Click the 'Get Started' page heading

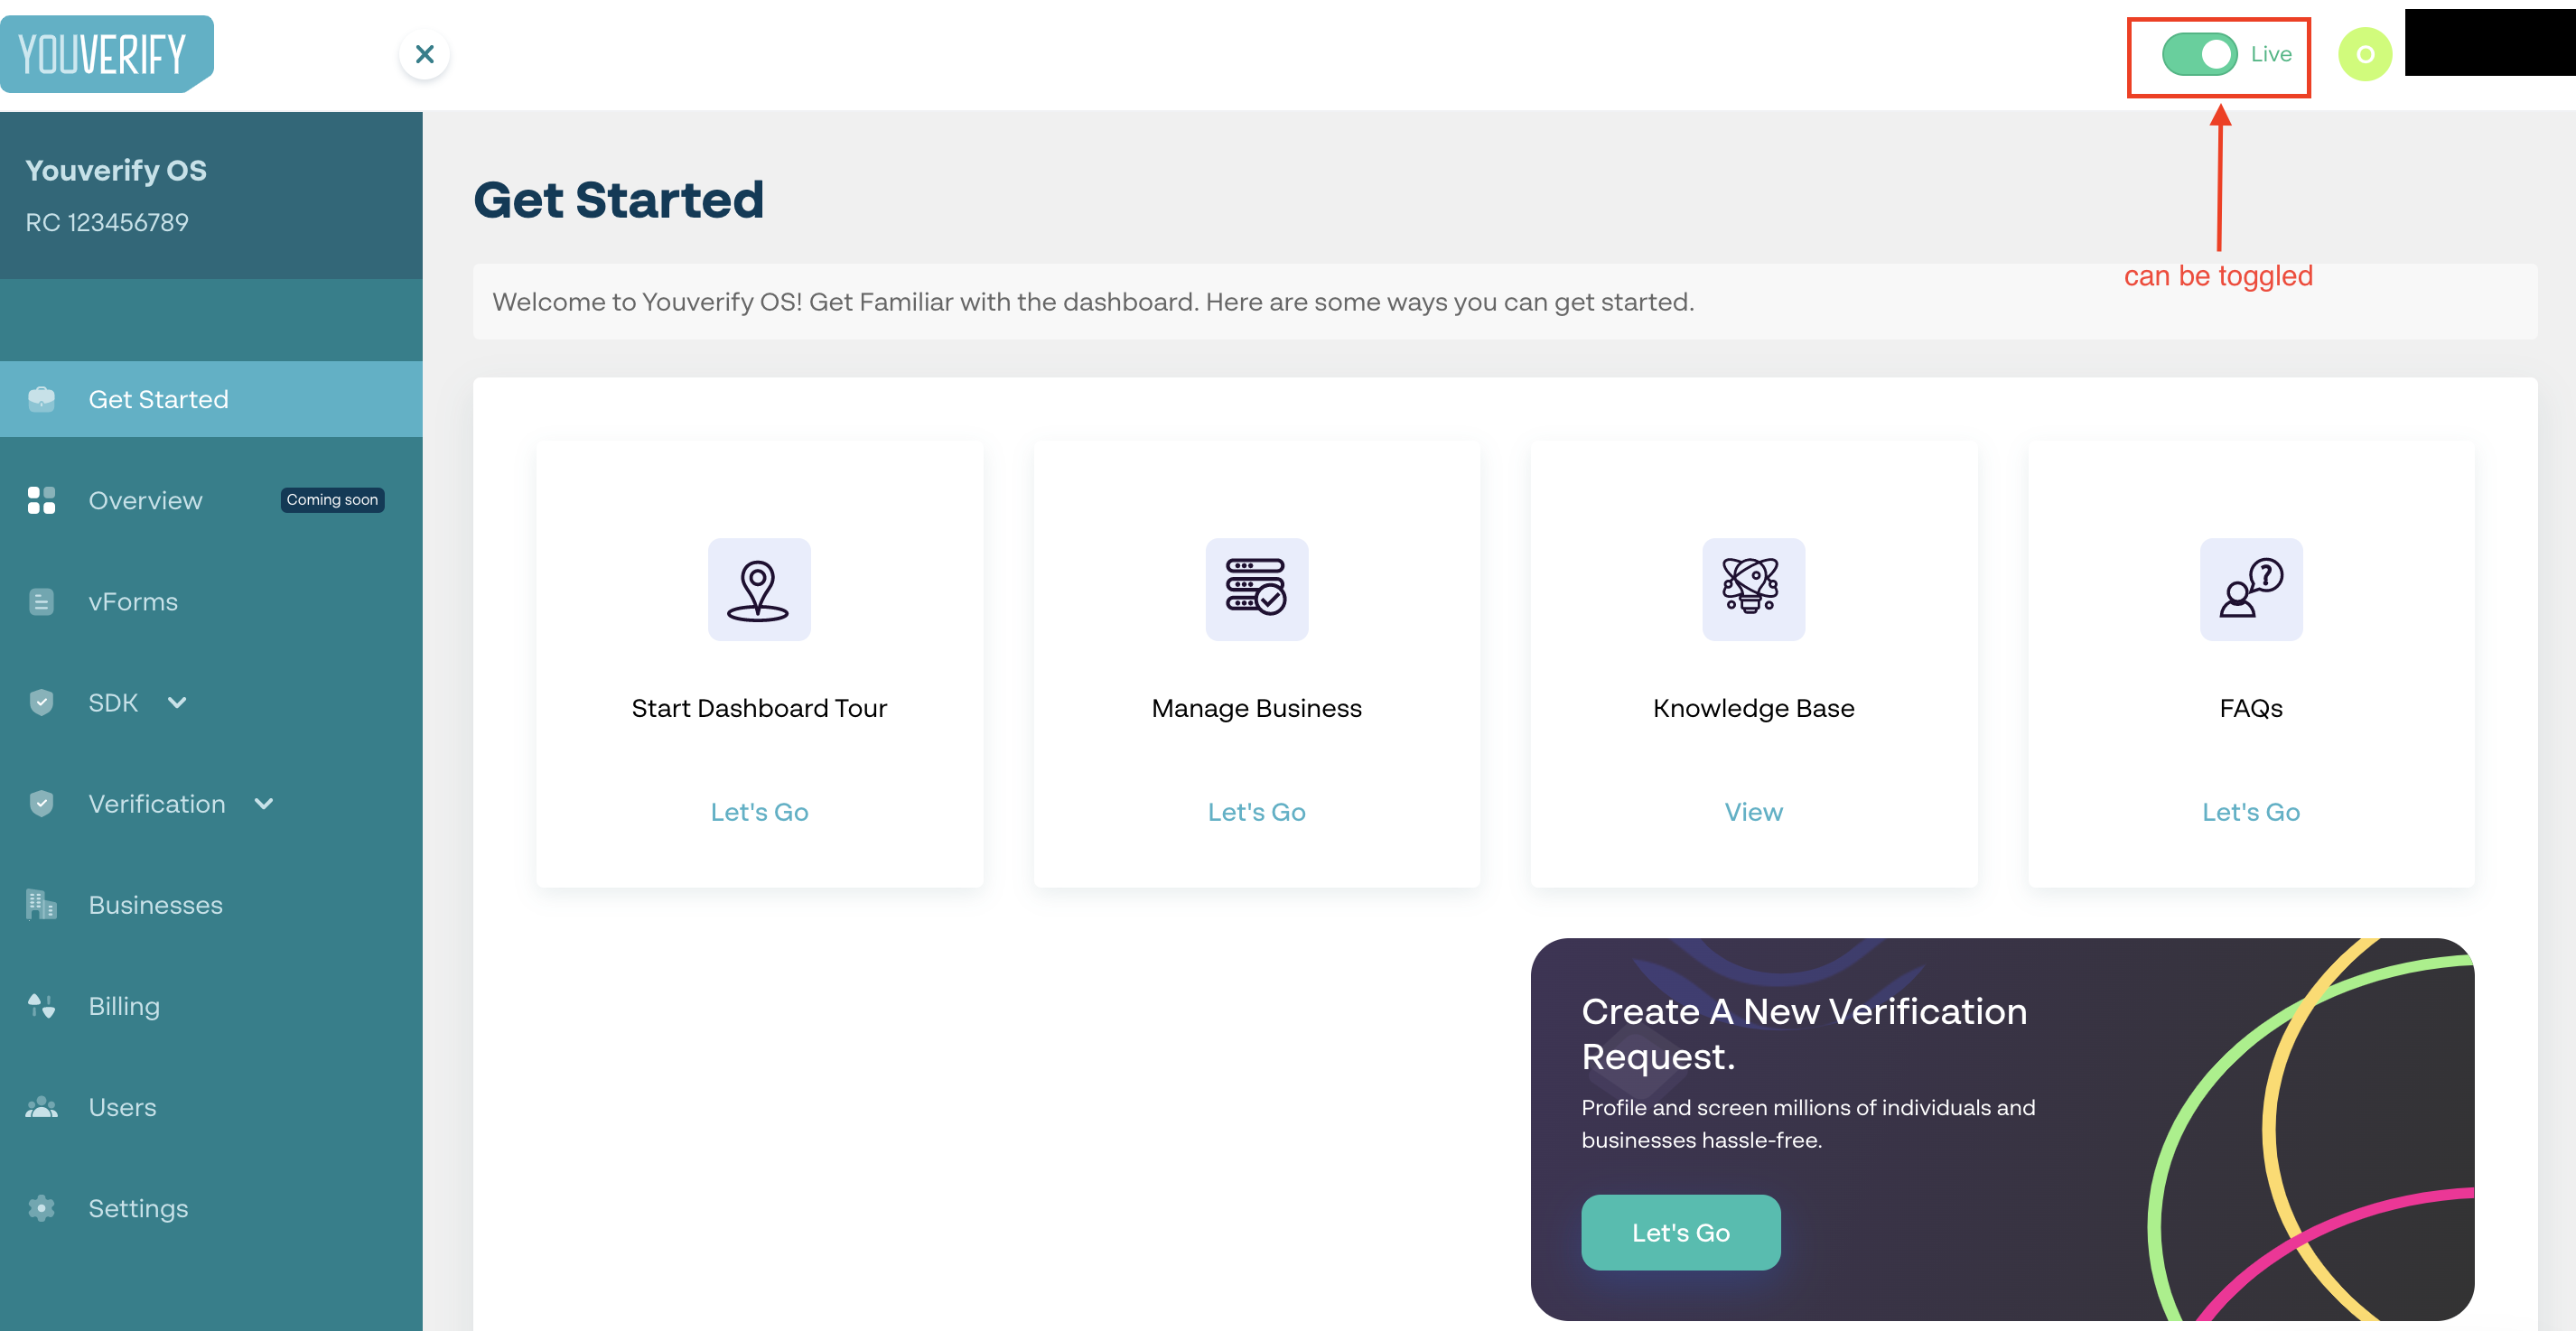pyautogui.click(x=618, y=199)
